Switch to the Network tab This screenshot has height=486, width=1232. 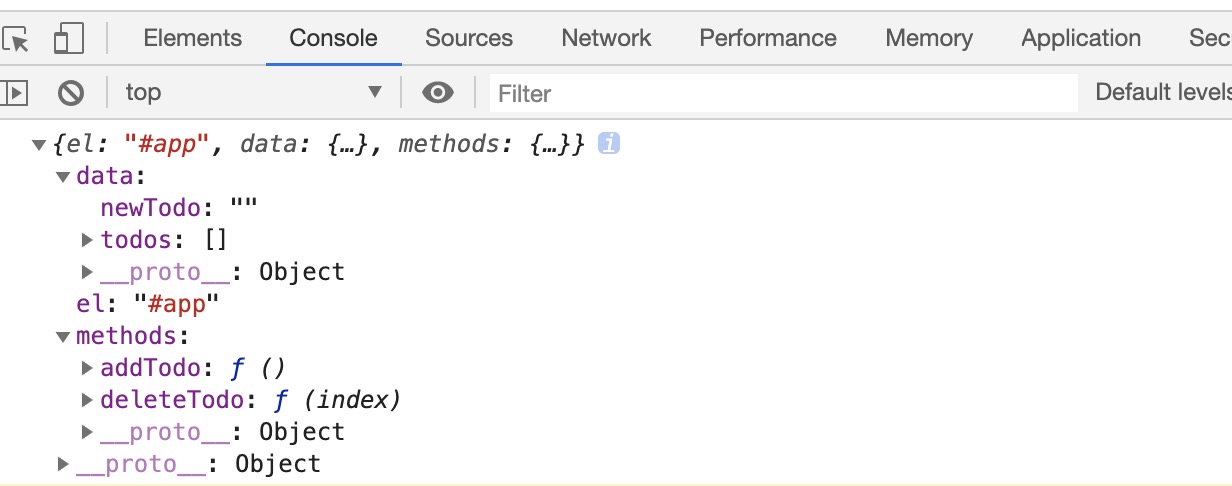606,38
